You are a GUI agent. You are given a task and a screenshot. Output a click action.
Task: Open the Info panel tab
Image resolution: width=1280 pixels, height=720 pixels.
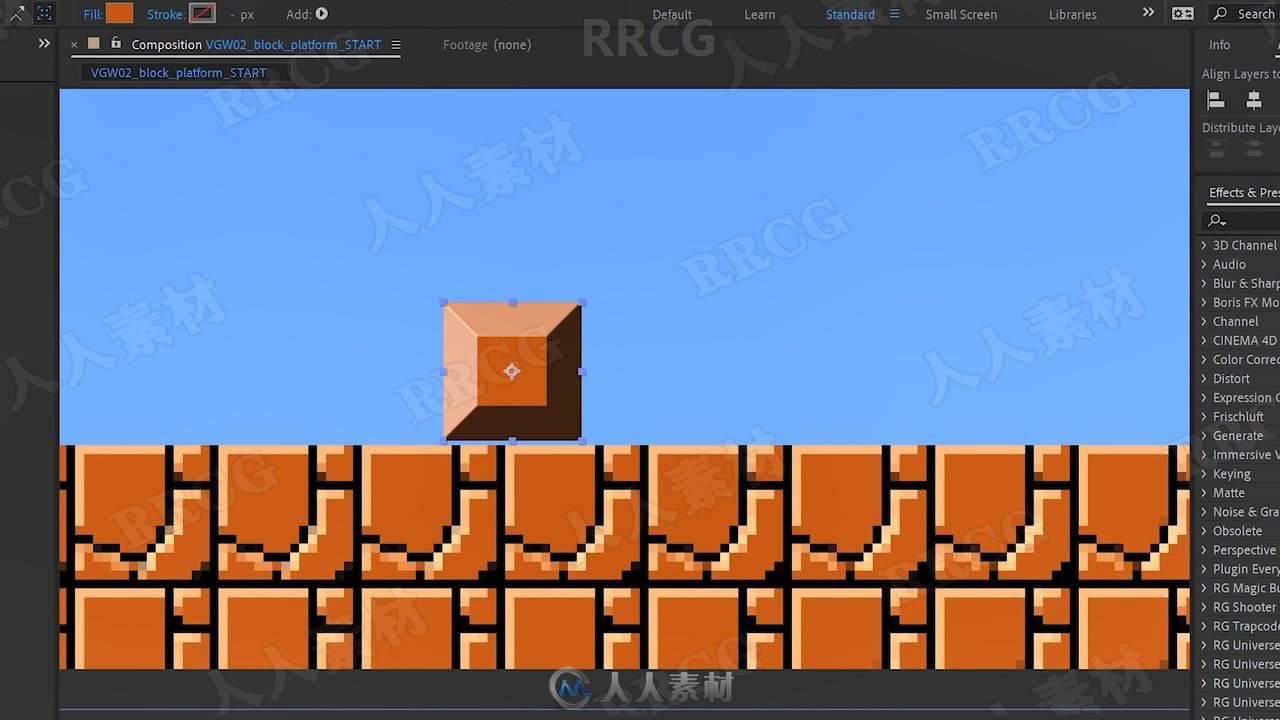point(1220,45)
